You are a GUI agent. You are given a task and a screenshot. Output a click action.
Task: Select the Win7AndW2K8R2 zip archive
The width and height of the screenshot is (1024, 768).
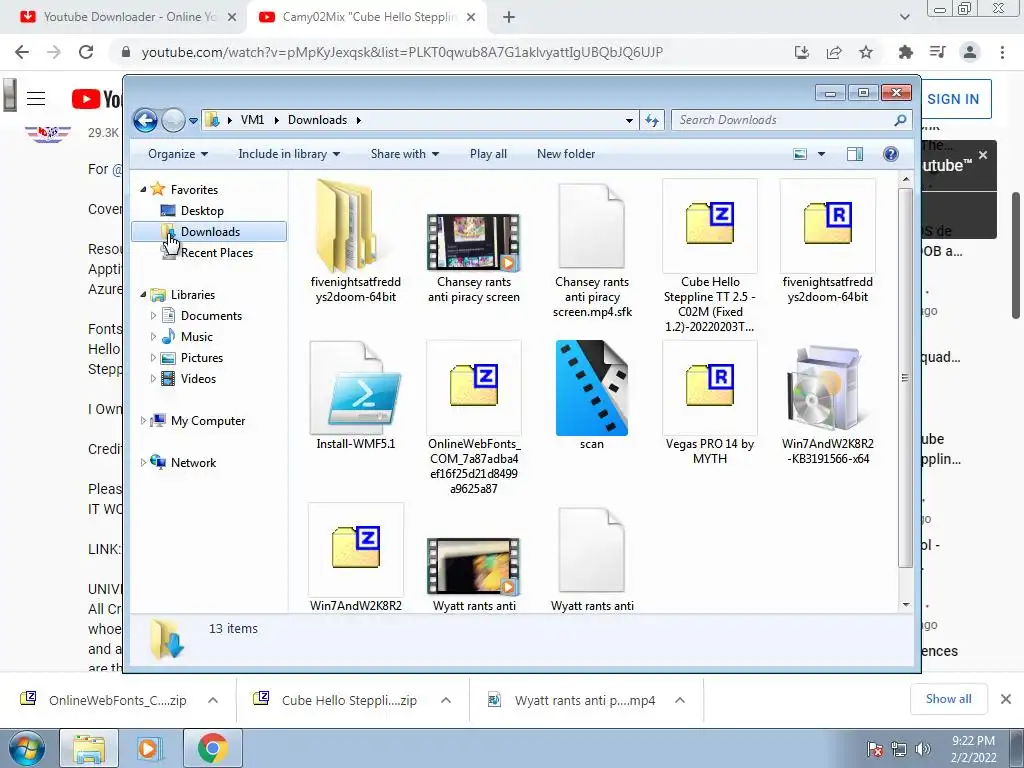356,549
